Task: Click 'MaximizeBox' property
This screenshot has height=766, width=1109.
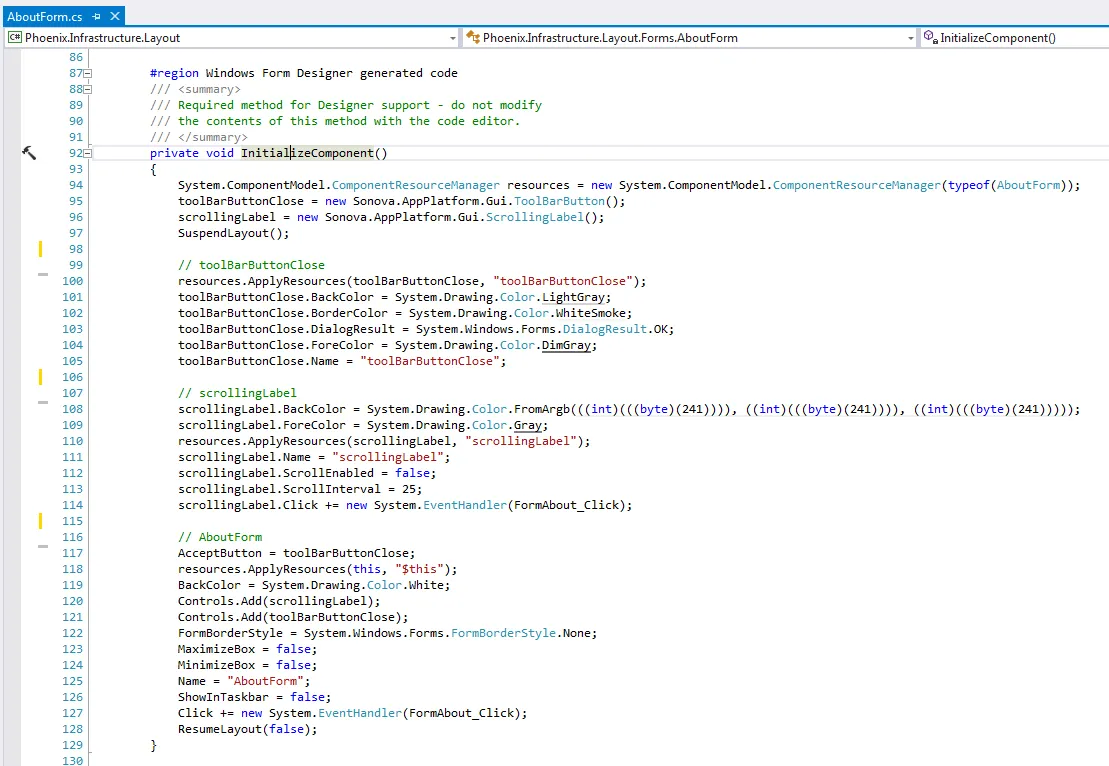Action: [216, 649]
